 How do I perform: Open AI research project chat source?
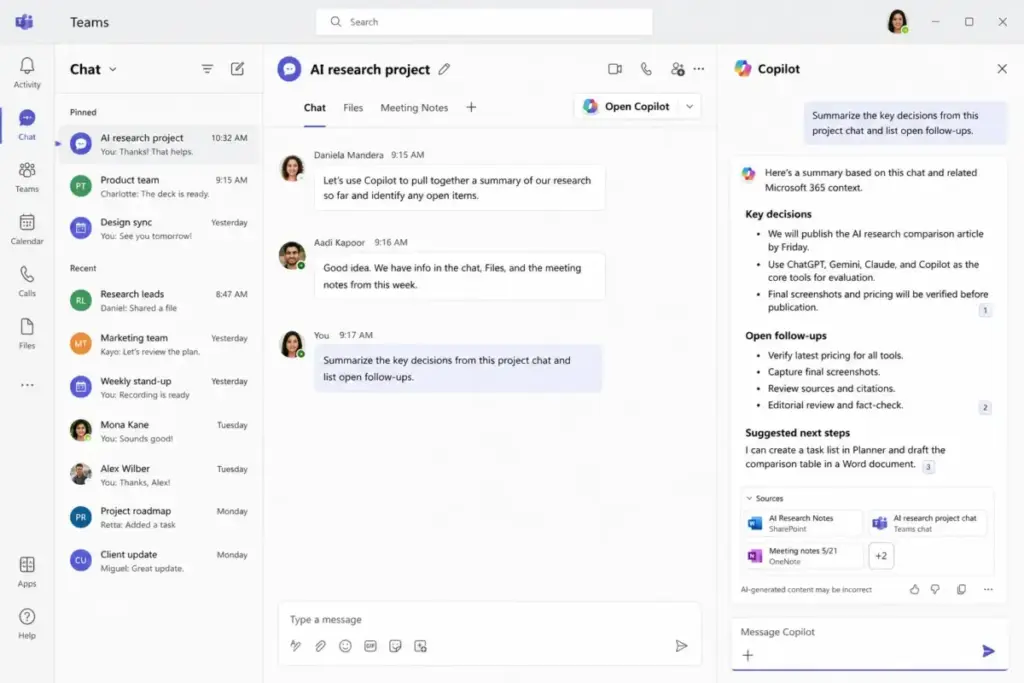[x=927, y=523]
